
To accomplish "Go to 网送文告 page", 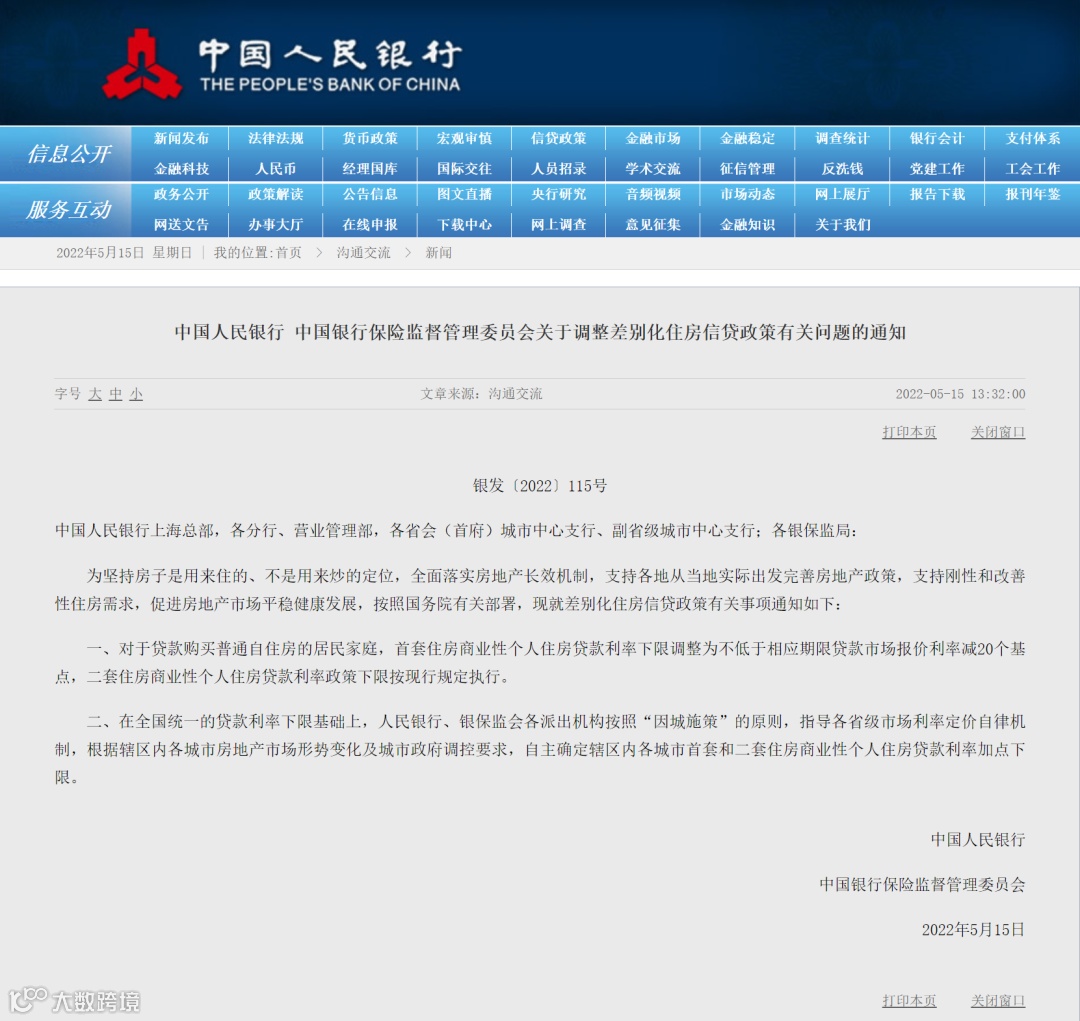I will pyautogui.click(x=181, y=225).
